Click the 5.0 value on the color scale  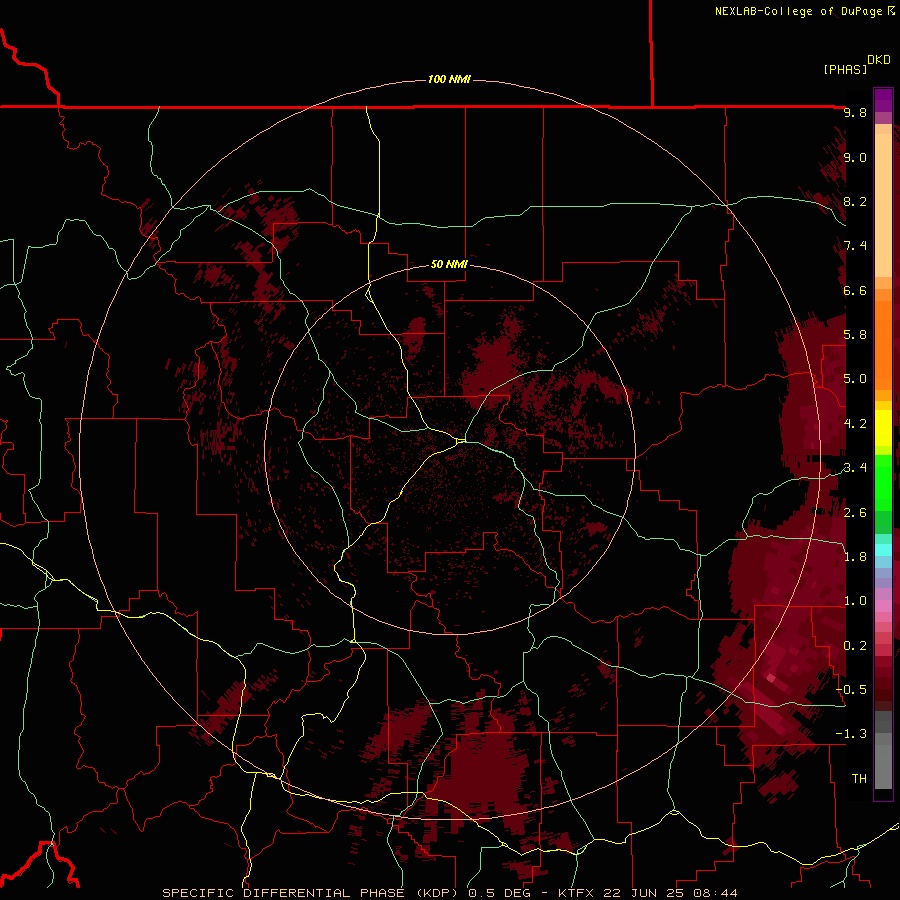pos(855,379)
